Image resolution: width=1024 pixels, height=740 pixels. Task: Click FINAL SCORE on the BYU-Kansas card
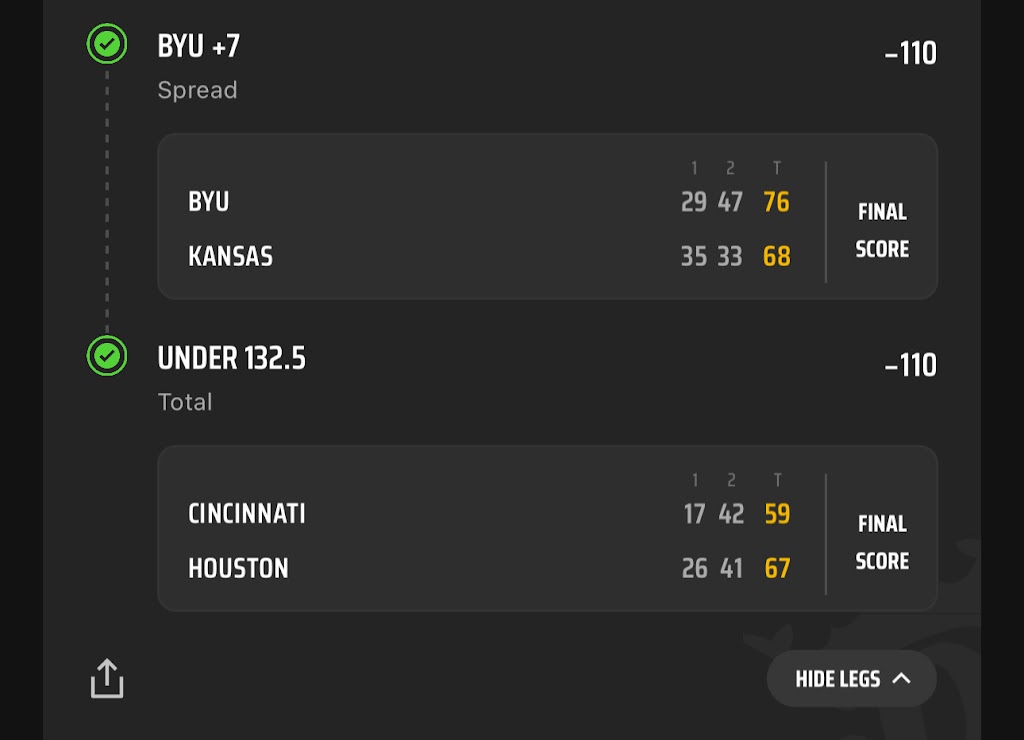click(x=881, y=230)
